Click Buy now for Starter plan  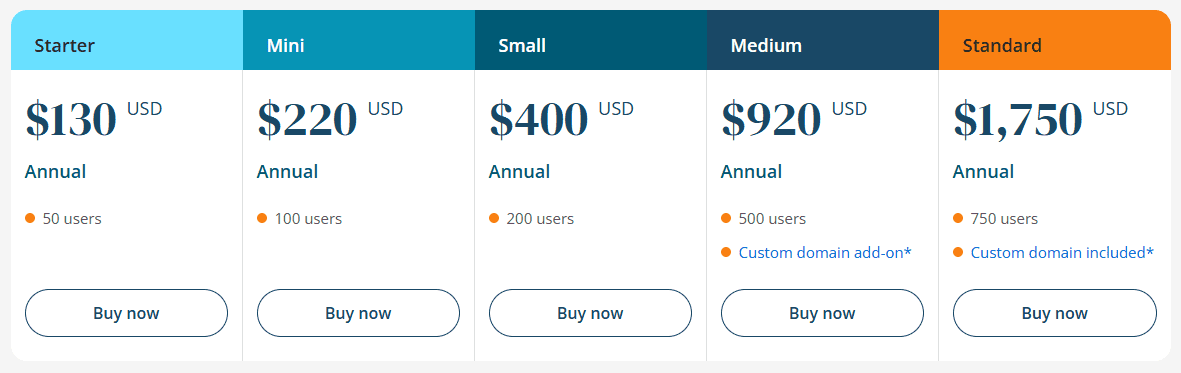[127, 313]
